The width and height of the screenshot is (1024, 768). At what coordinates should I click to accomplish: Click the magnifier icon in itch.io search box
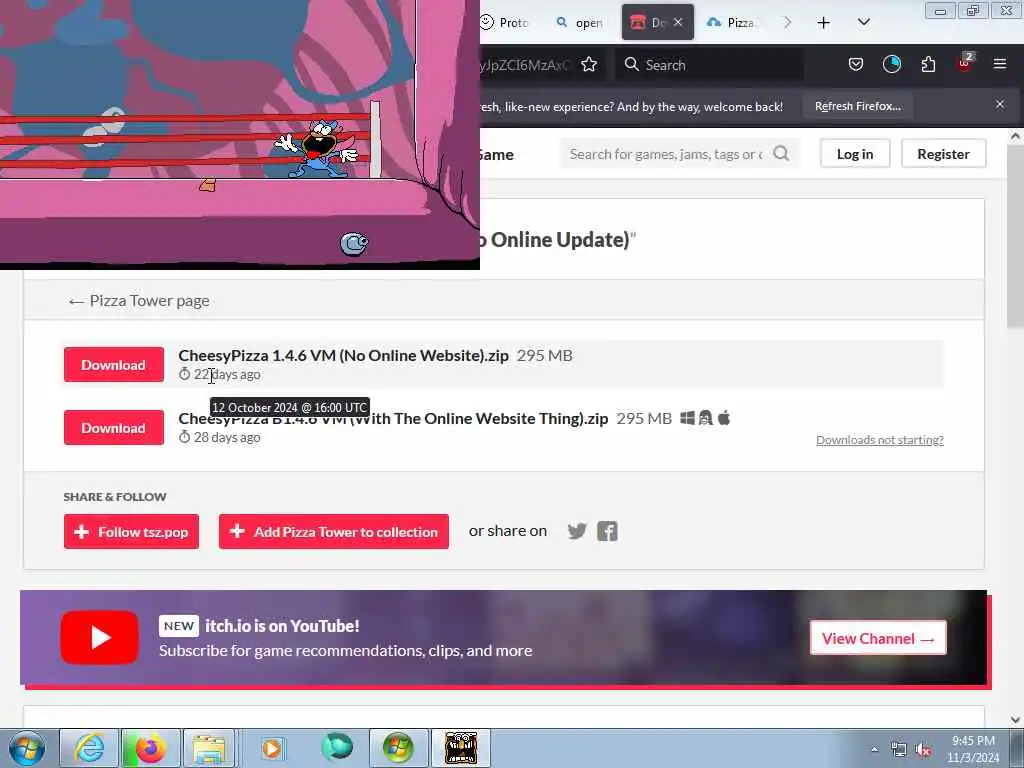(x=781, y=153)
